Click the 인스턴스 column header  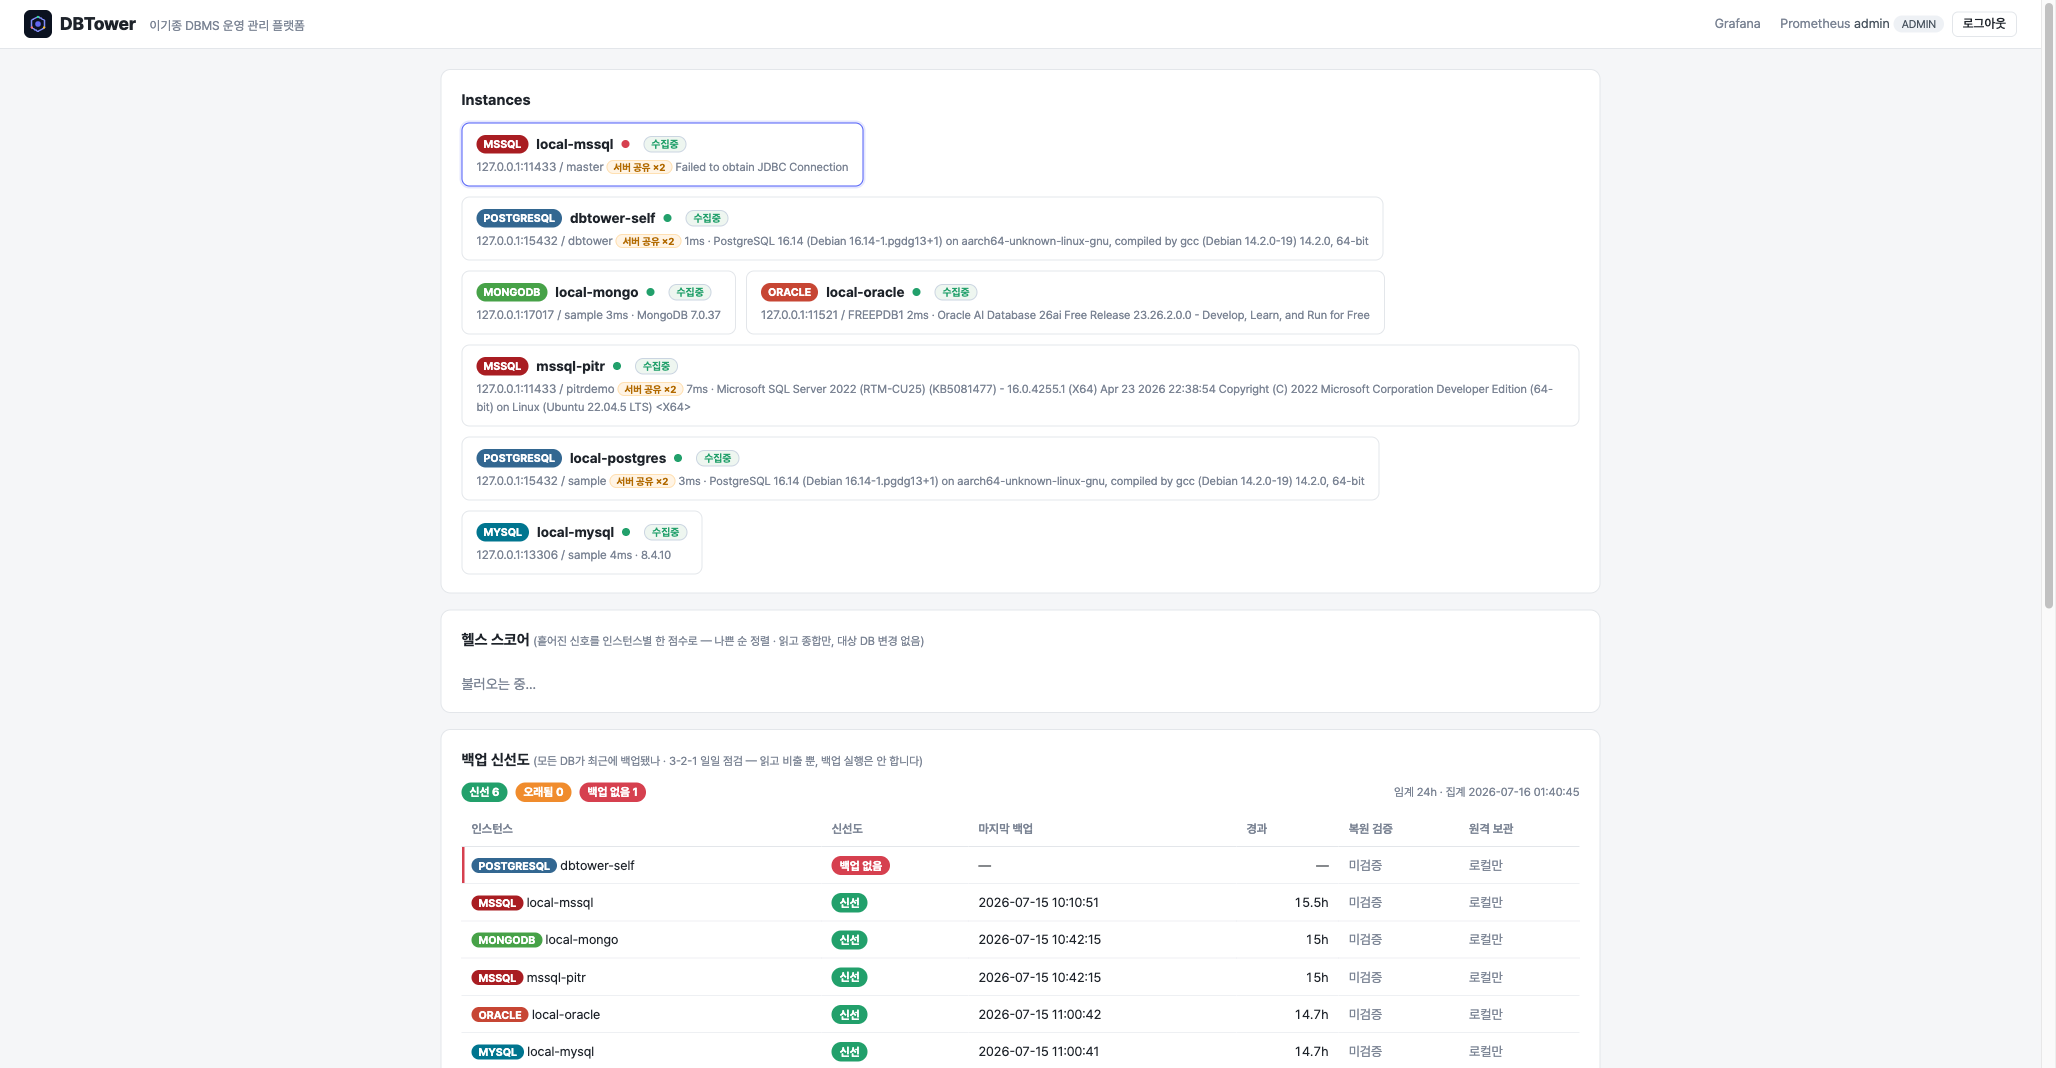tap(492, 829)
